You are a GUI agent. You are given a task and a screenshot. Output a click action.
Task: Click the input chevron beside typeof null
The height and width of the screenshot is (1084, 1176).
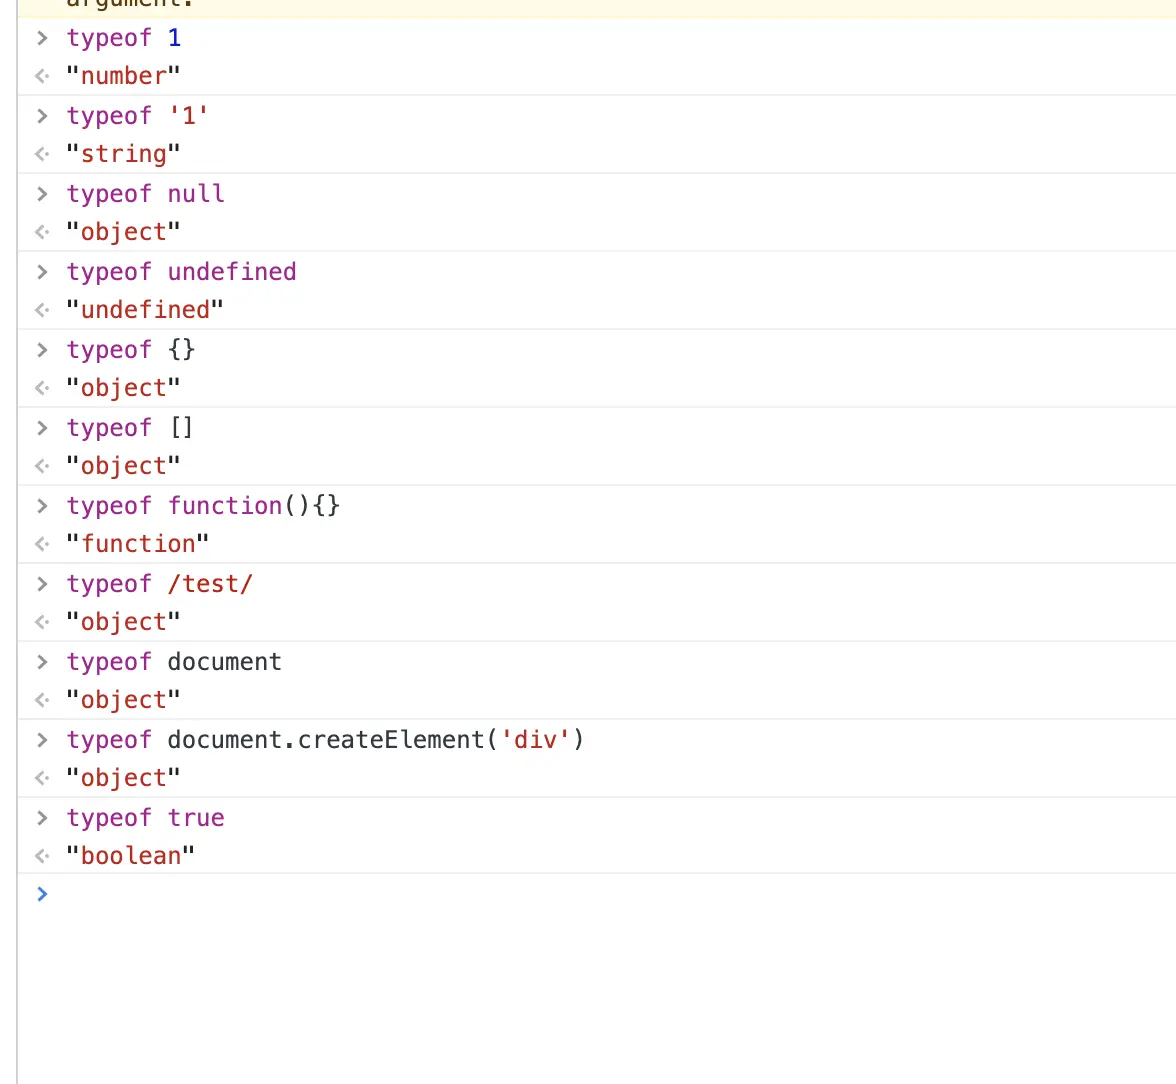tap(42, 194)
